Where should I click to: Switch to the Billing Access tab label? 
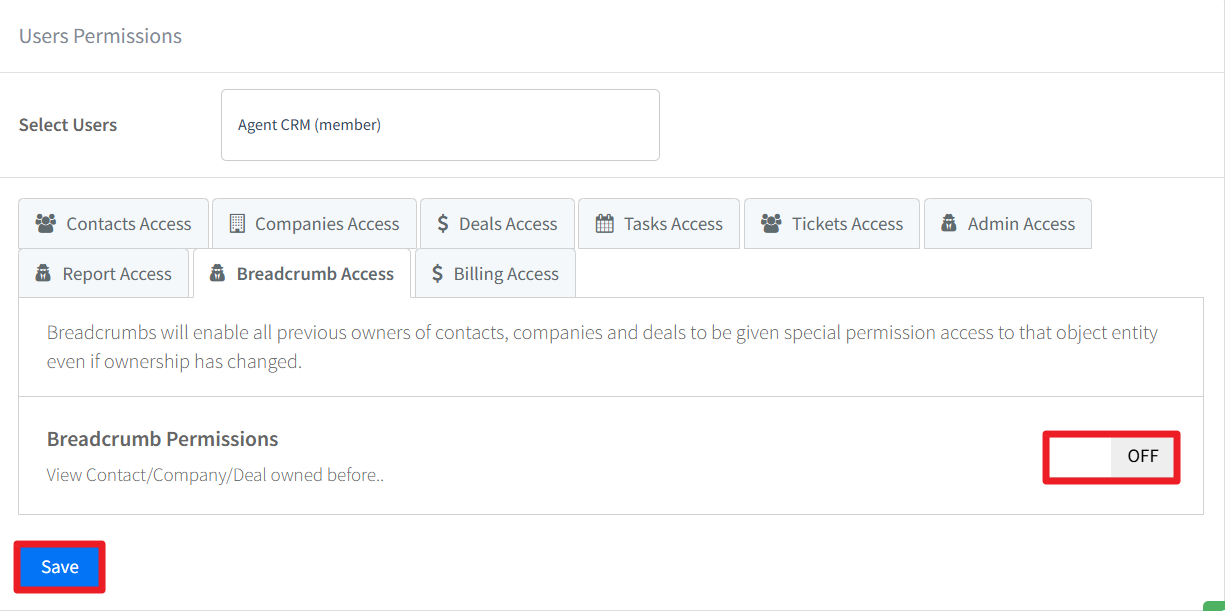click(506, 274)
